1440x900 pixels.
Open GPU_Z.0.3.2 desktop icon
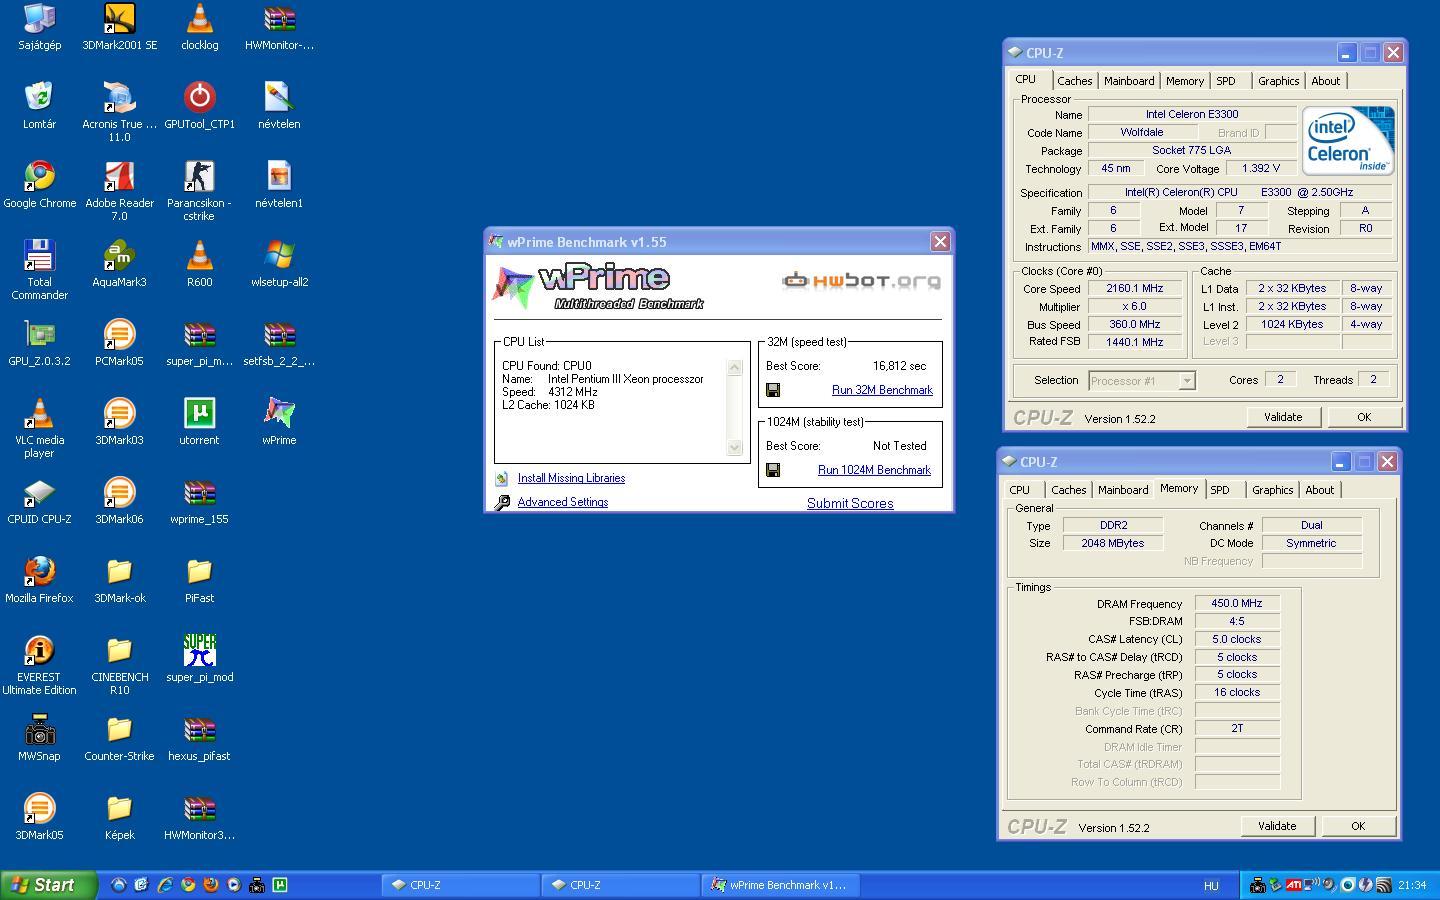(39, 335)
